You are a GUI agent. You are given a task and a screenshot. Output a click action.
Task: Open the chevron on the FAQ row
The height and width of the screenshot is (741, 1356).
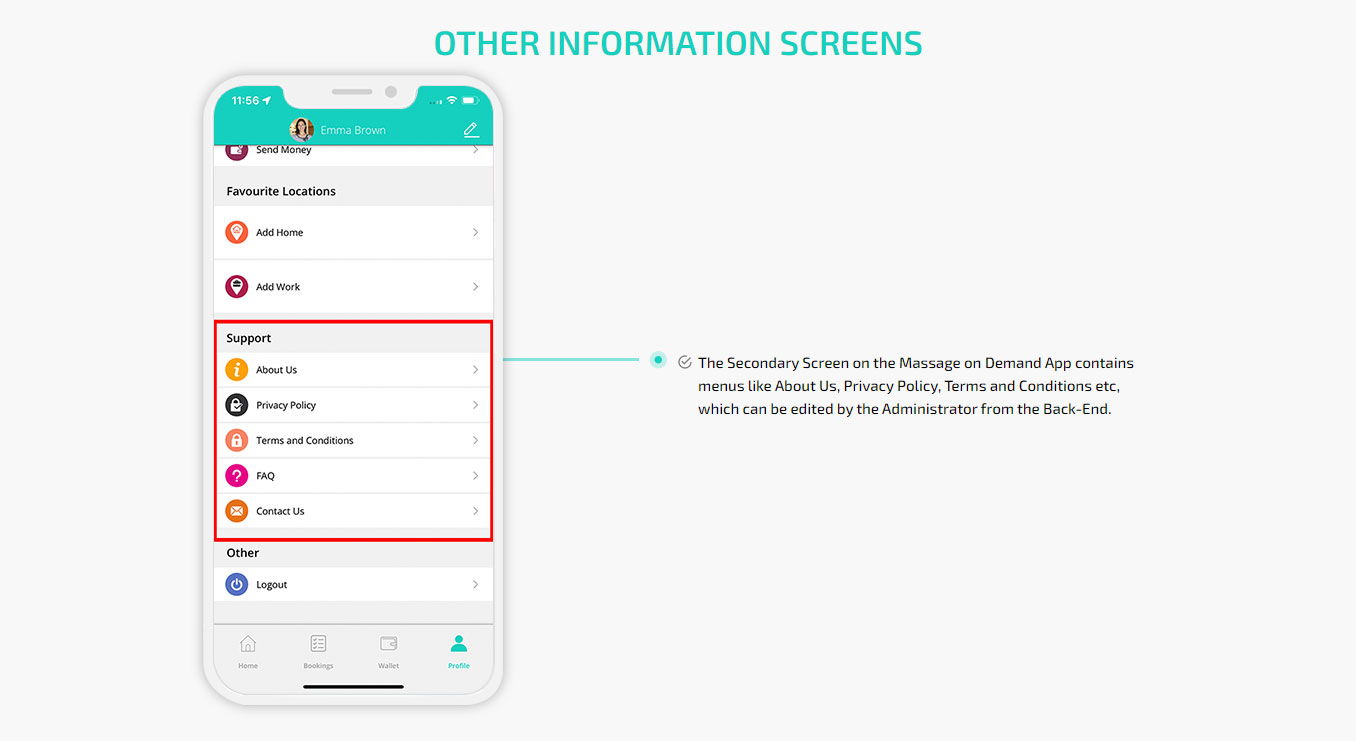(x=475, y=476)
